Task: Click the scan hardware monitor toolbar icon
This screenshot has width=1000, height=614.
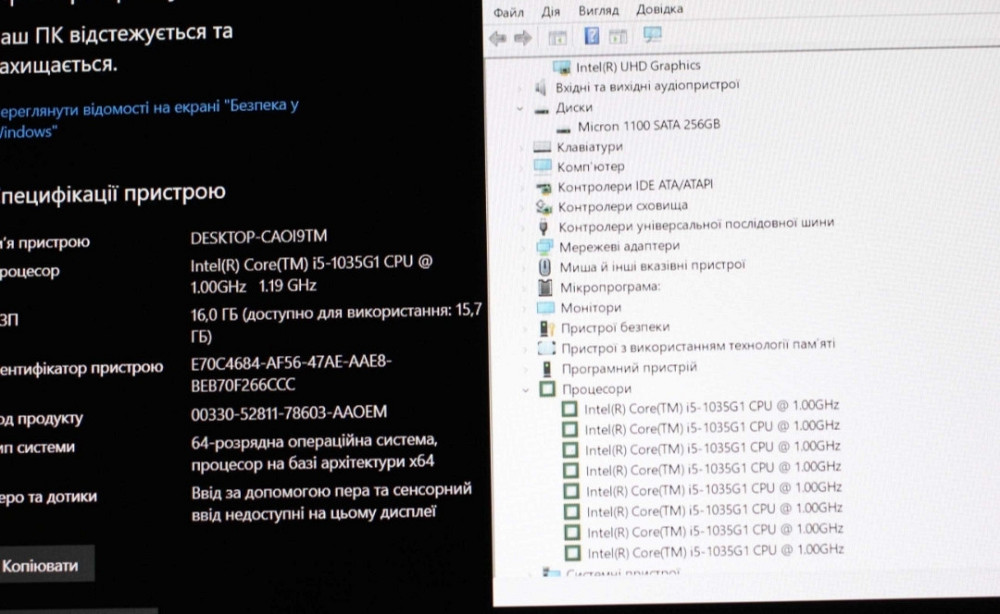Action: coord(652,37)
